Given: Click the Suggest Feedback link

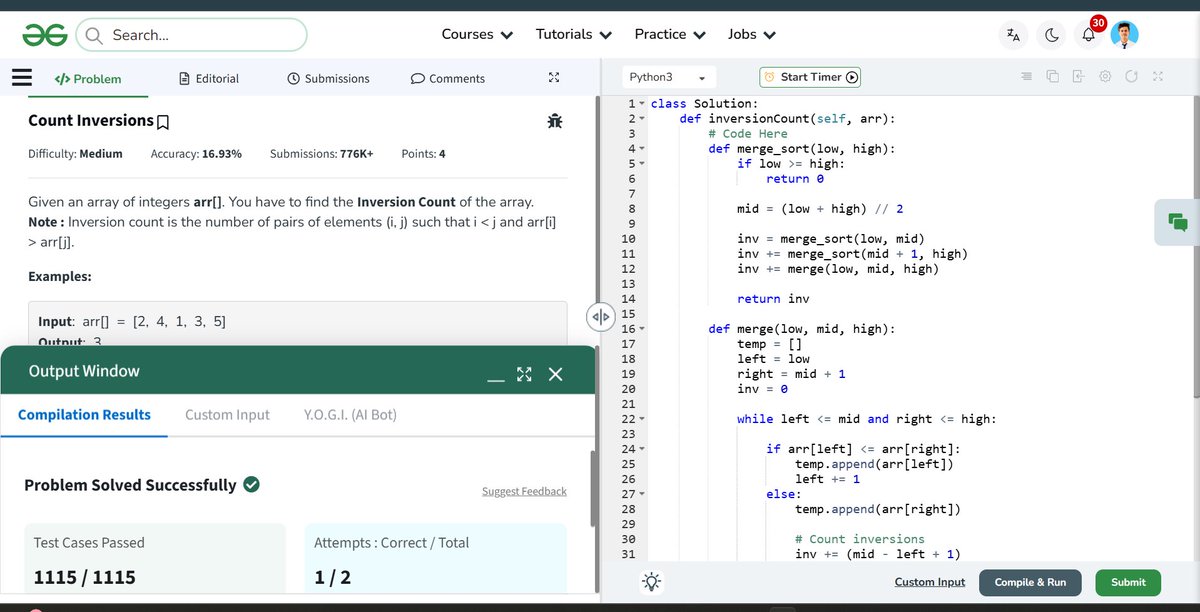Looking at the screenshot, I should (x=524, y=491).
